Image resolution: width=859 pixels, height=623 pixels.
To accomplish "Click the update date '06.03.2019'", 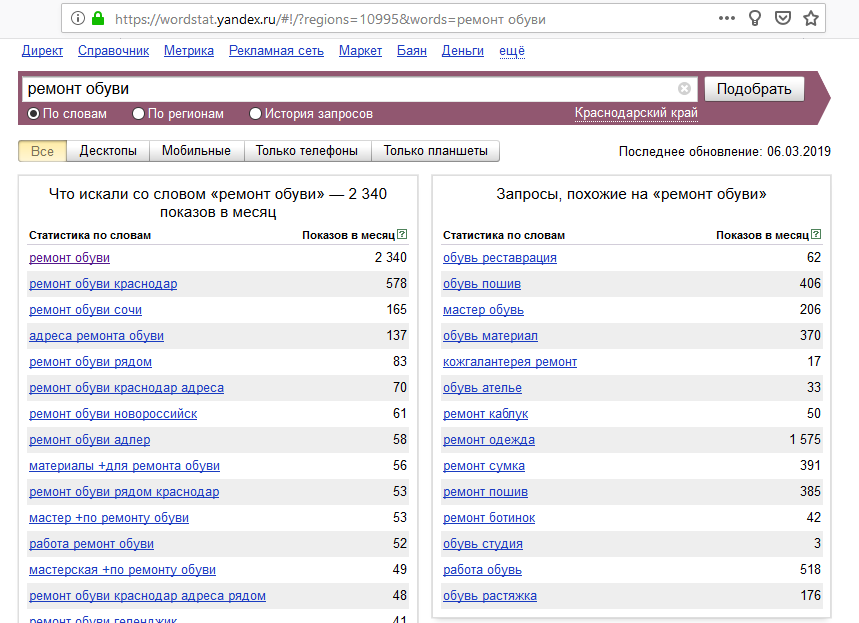I will pos(799,151).
